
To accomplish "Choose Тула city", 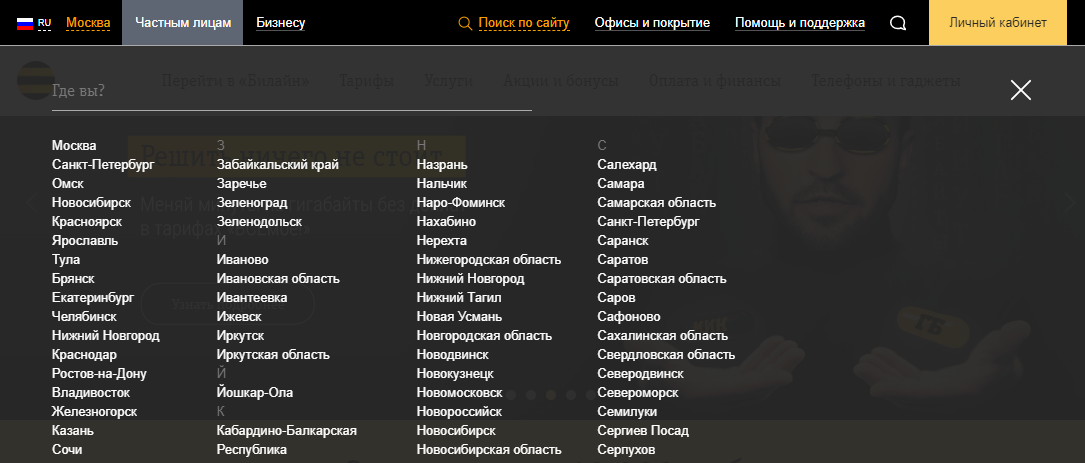I will click(66, 260).
